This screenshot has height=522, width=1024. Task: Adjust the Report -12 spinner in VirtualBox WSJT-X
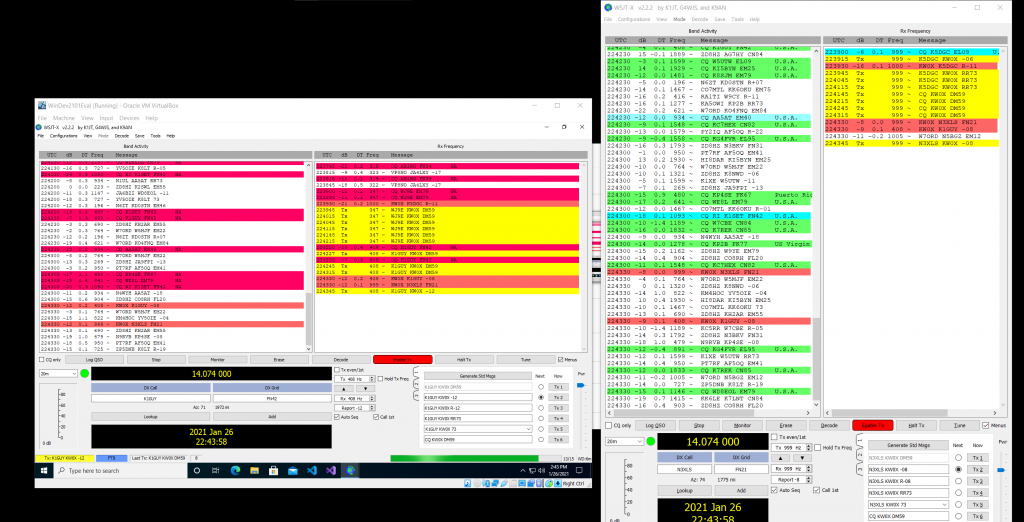tap(372, 408)
